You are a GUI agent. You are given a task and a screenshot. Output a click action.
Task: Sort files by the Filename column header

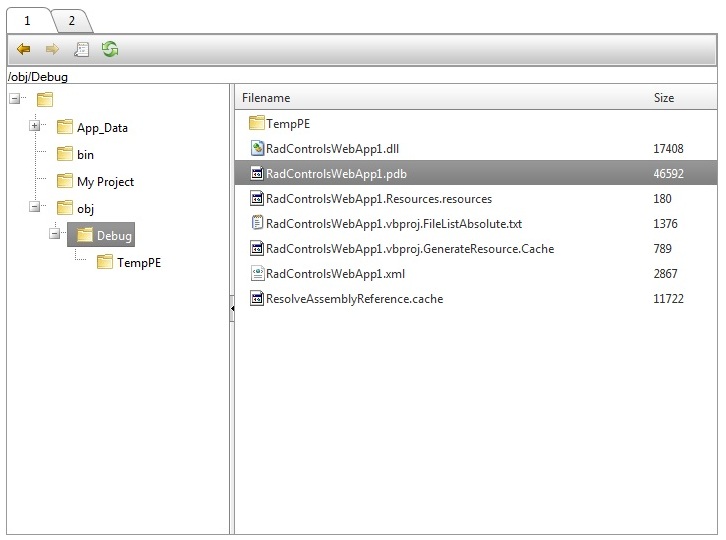[266, 98]
